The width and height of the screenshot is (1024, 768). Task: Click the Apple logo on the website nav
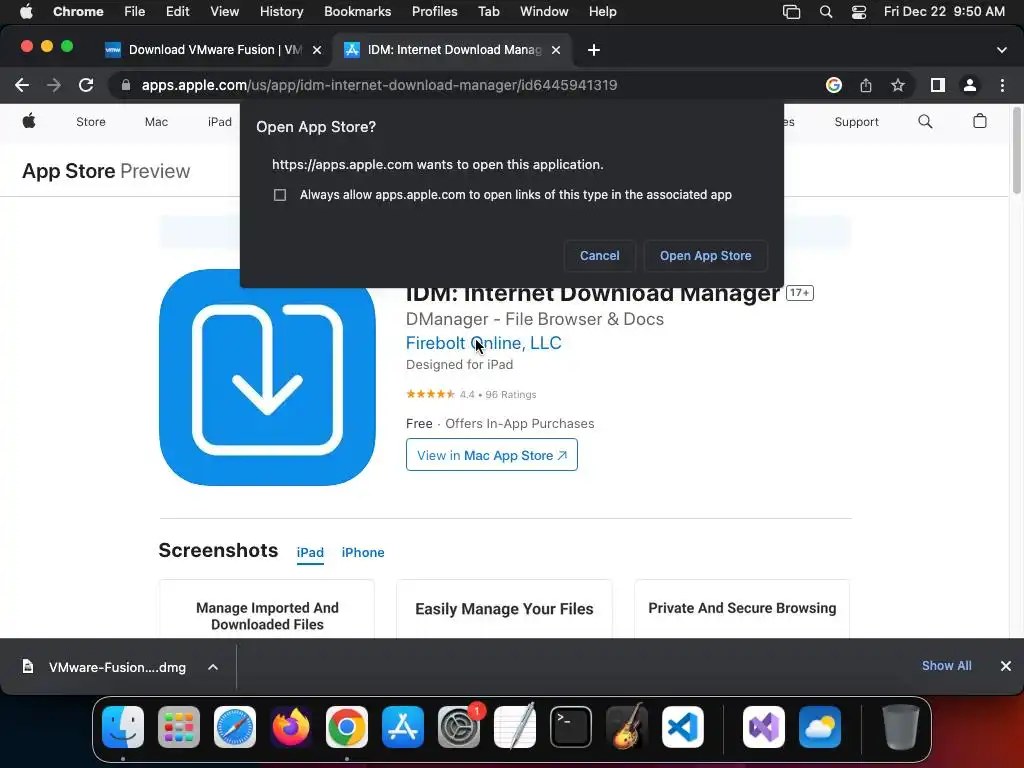(29, 121)
